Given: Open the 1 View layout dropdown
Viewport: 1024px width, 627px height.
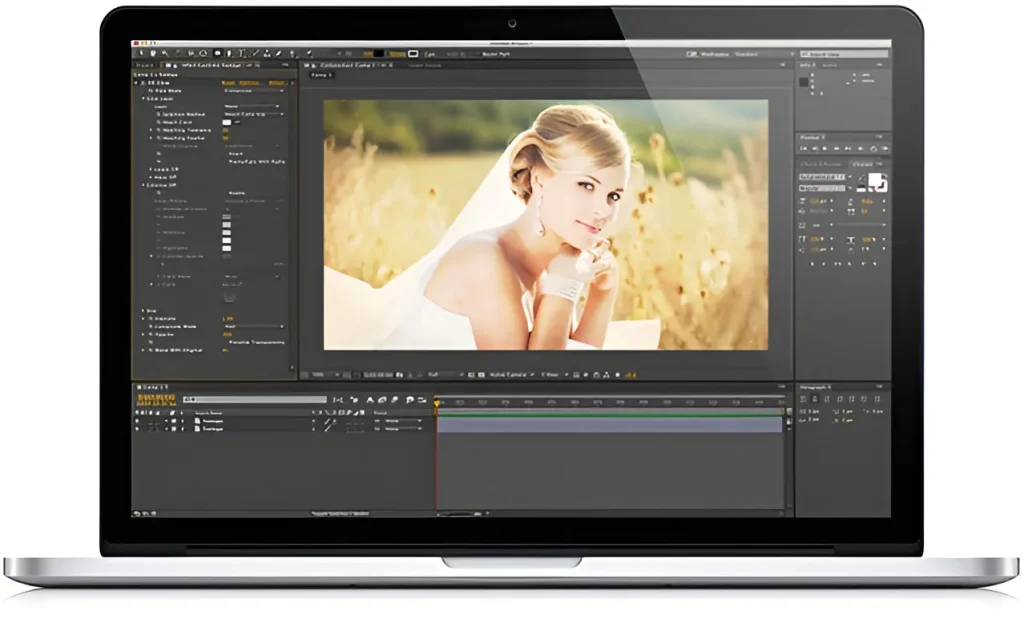Looking at the screenshot, I should tap(554, 375).
